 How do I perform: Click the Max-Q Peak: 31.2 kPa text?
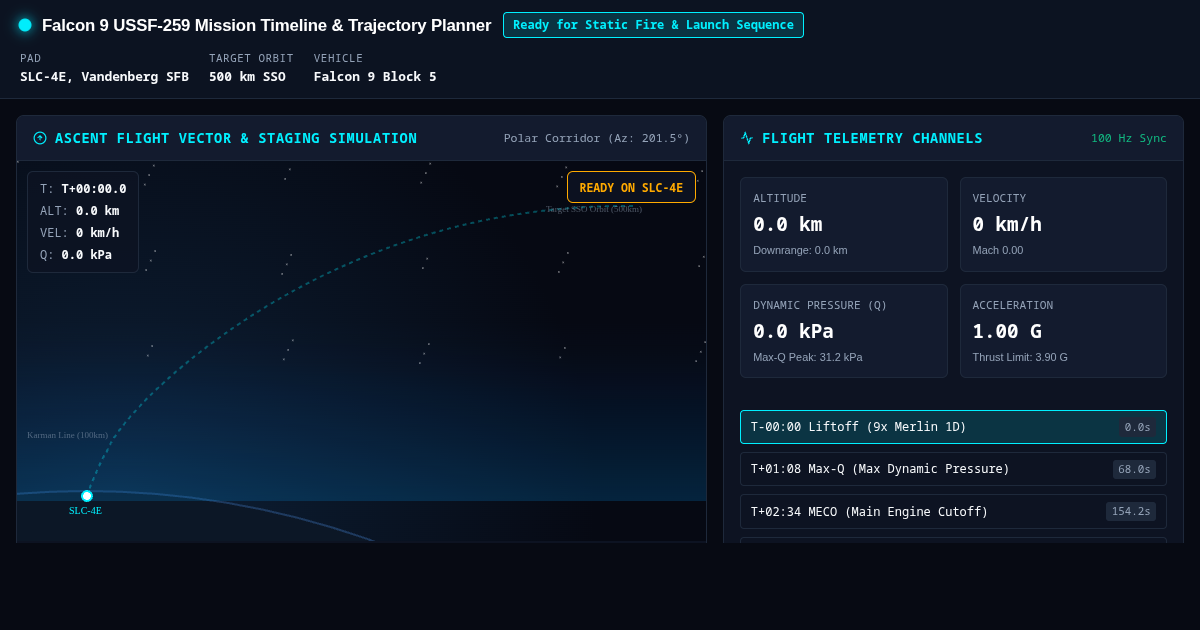click(x=807, y=357)
